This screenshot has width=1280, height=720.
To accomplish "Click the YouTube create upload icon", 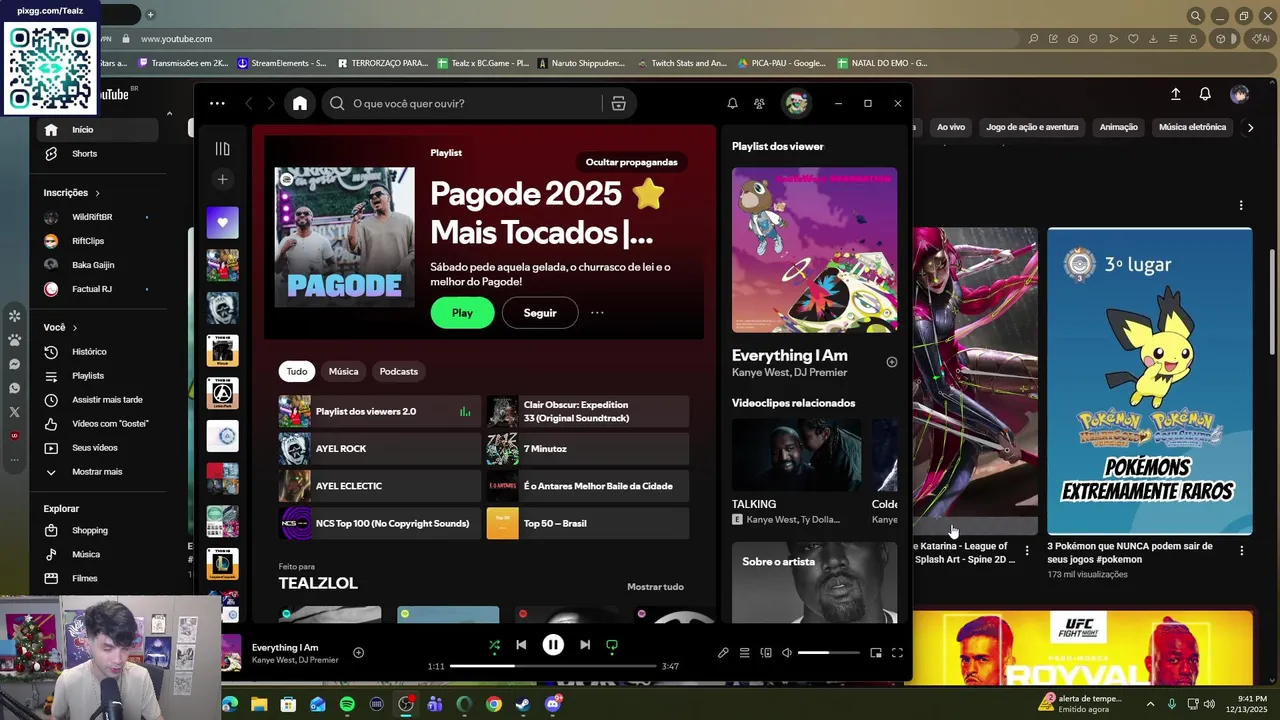I will pos(1176,94).
